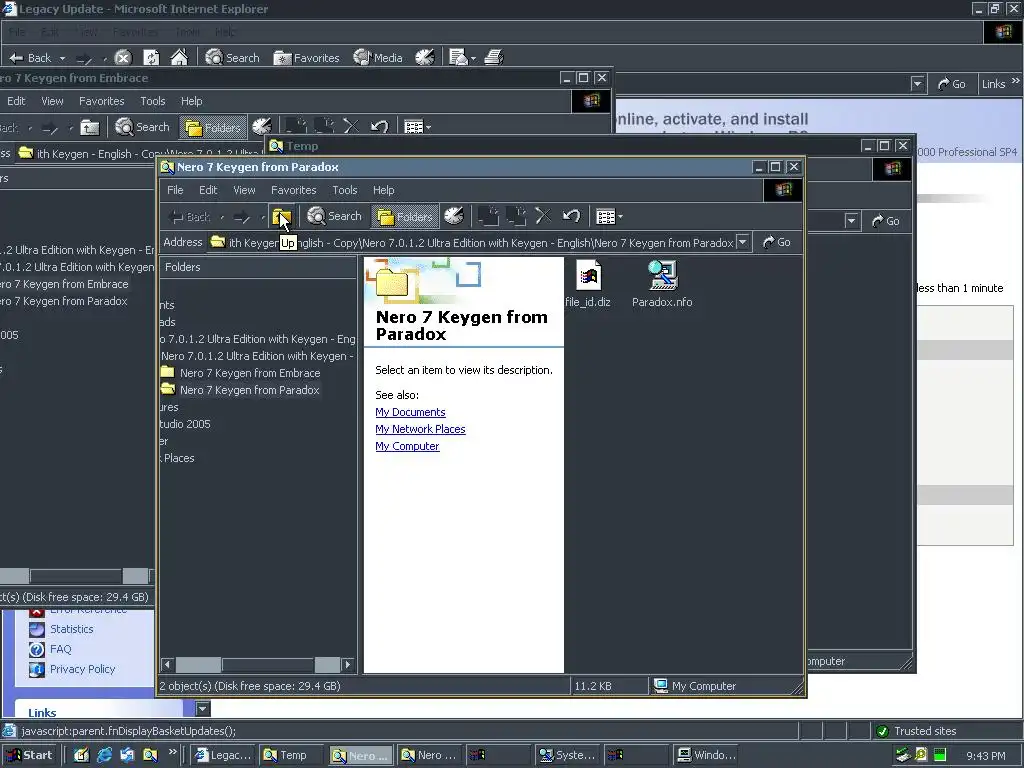1024x768 pixels.
Task: Click Delete icon in Embrace window toolbar
Action: click(351, 127)
